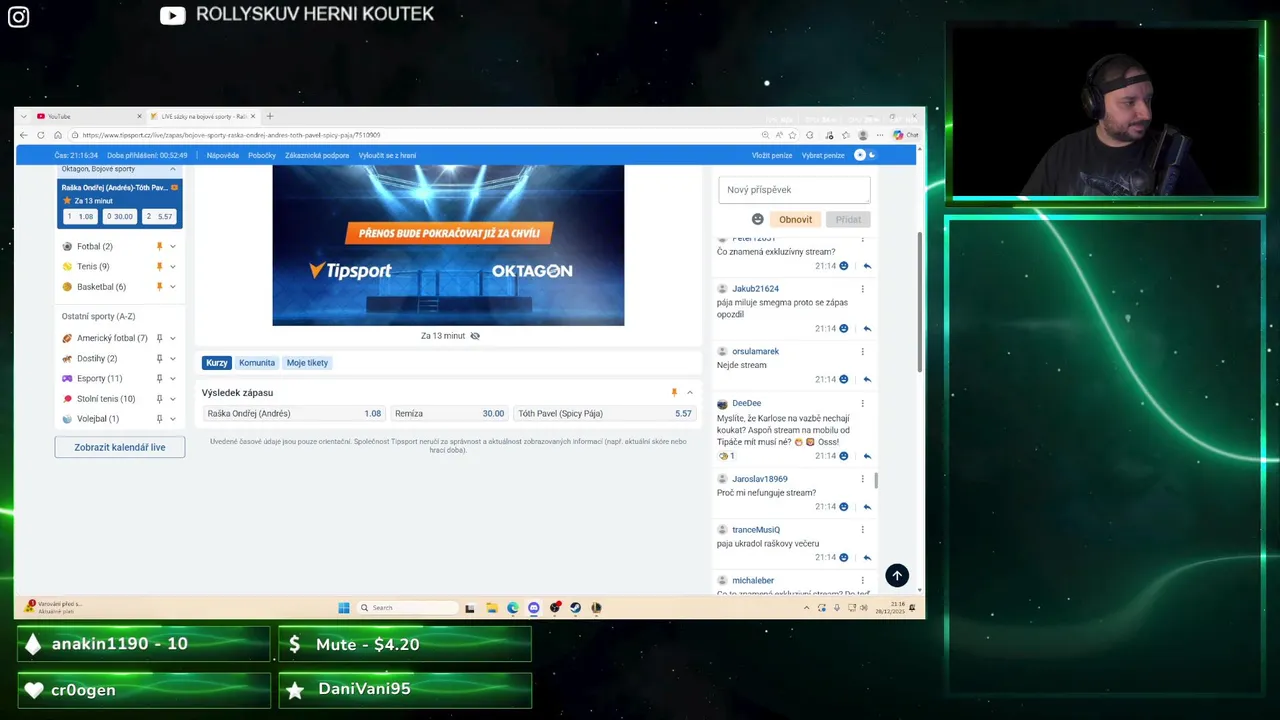Viewport: 1280px width, 720px height.
Task: Open Vložit peníze link
Action: point(772,155)
